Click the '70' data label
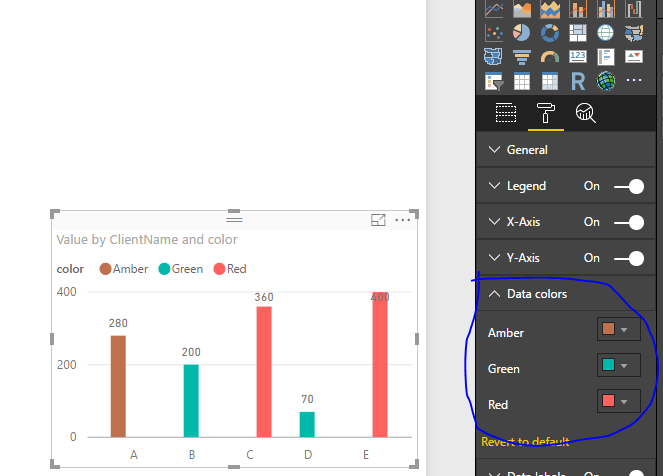Screen dimensions: 663x476 (307, 399)
